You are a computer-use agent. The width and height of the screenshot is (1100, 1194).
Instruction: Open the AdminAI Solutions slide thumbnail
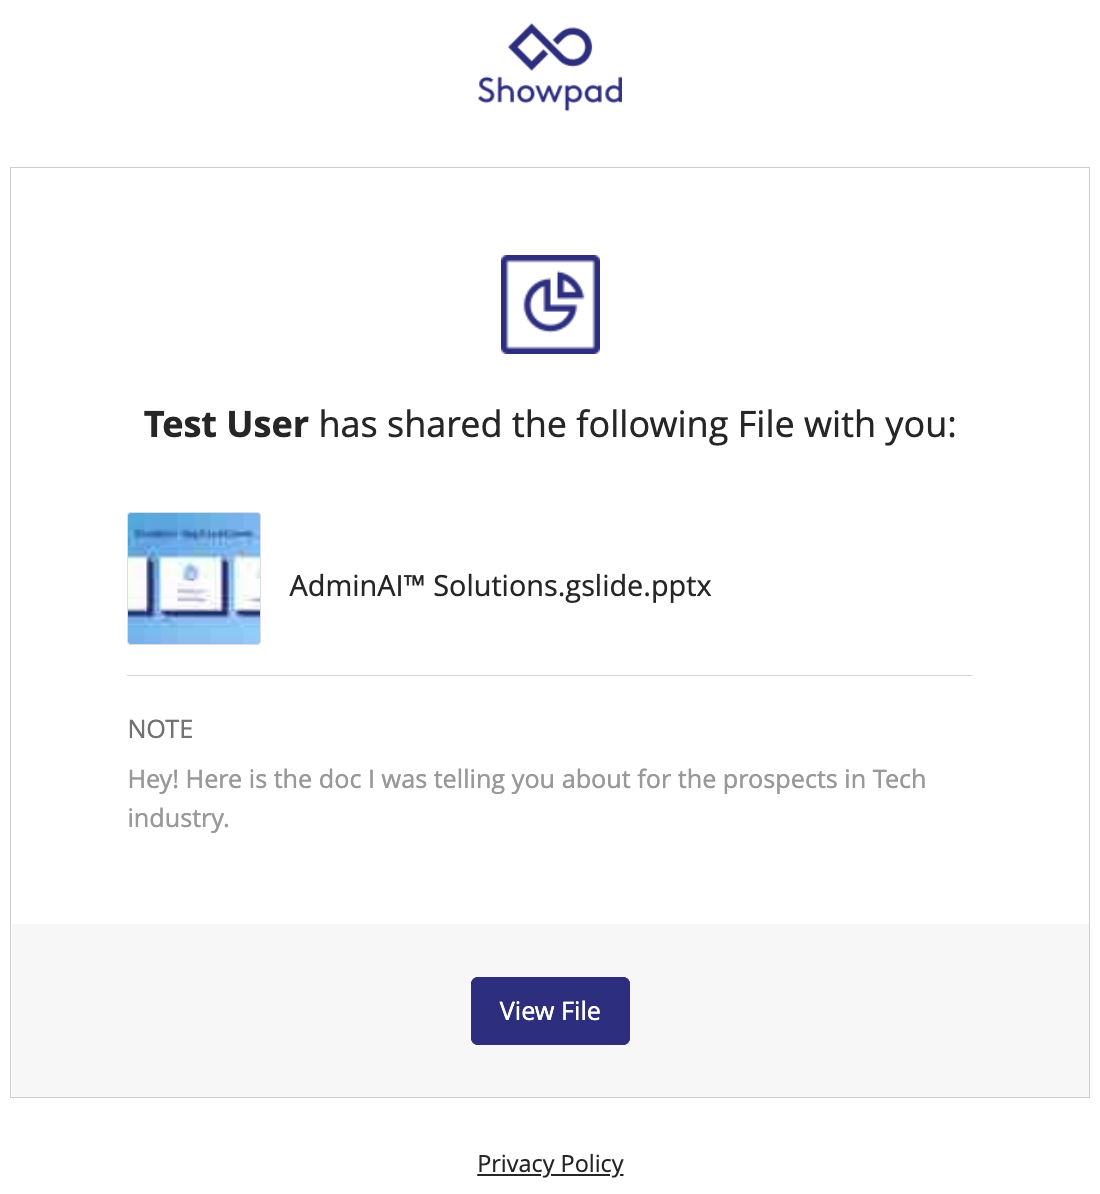194,578
